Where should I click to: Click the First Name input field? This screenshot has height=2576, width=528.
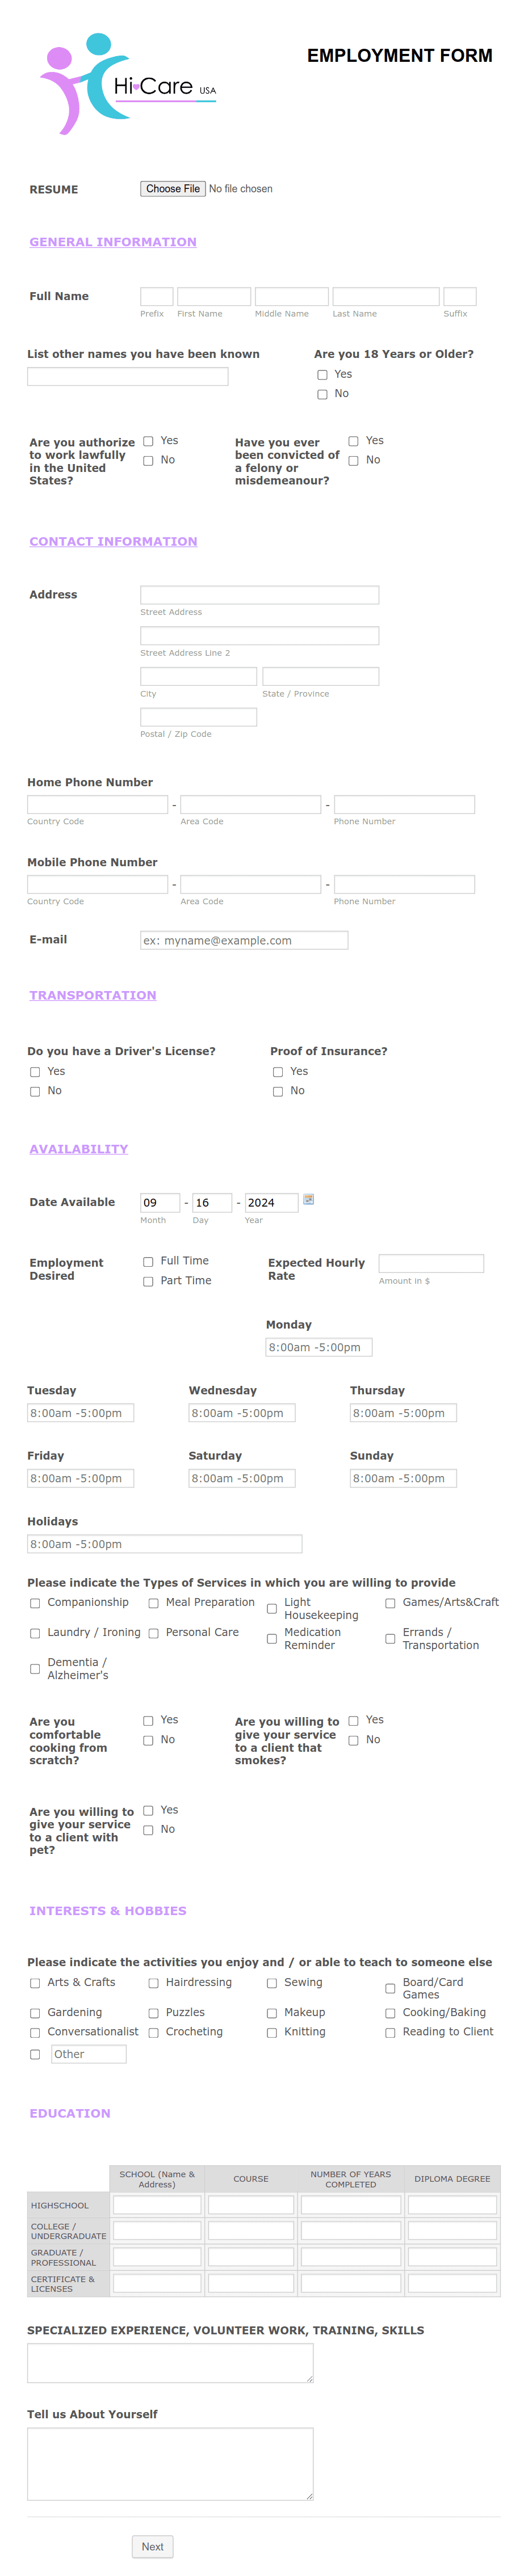point(214,296)
